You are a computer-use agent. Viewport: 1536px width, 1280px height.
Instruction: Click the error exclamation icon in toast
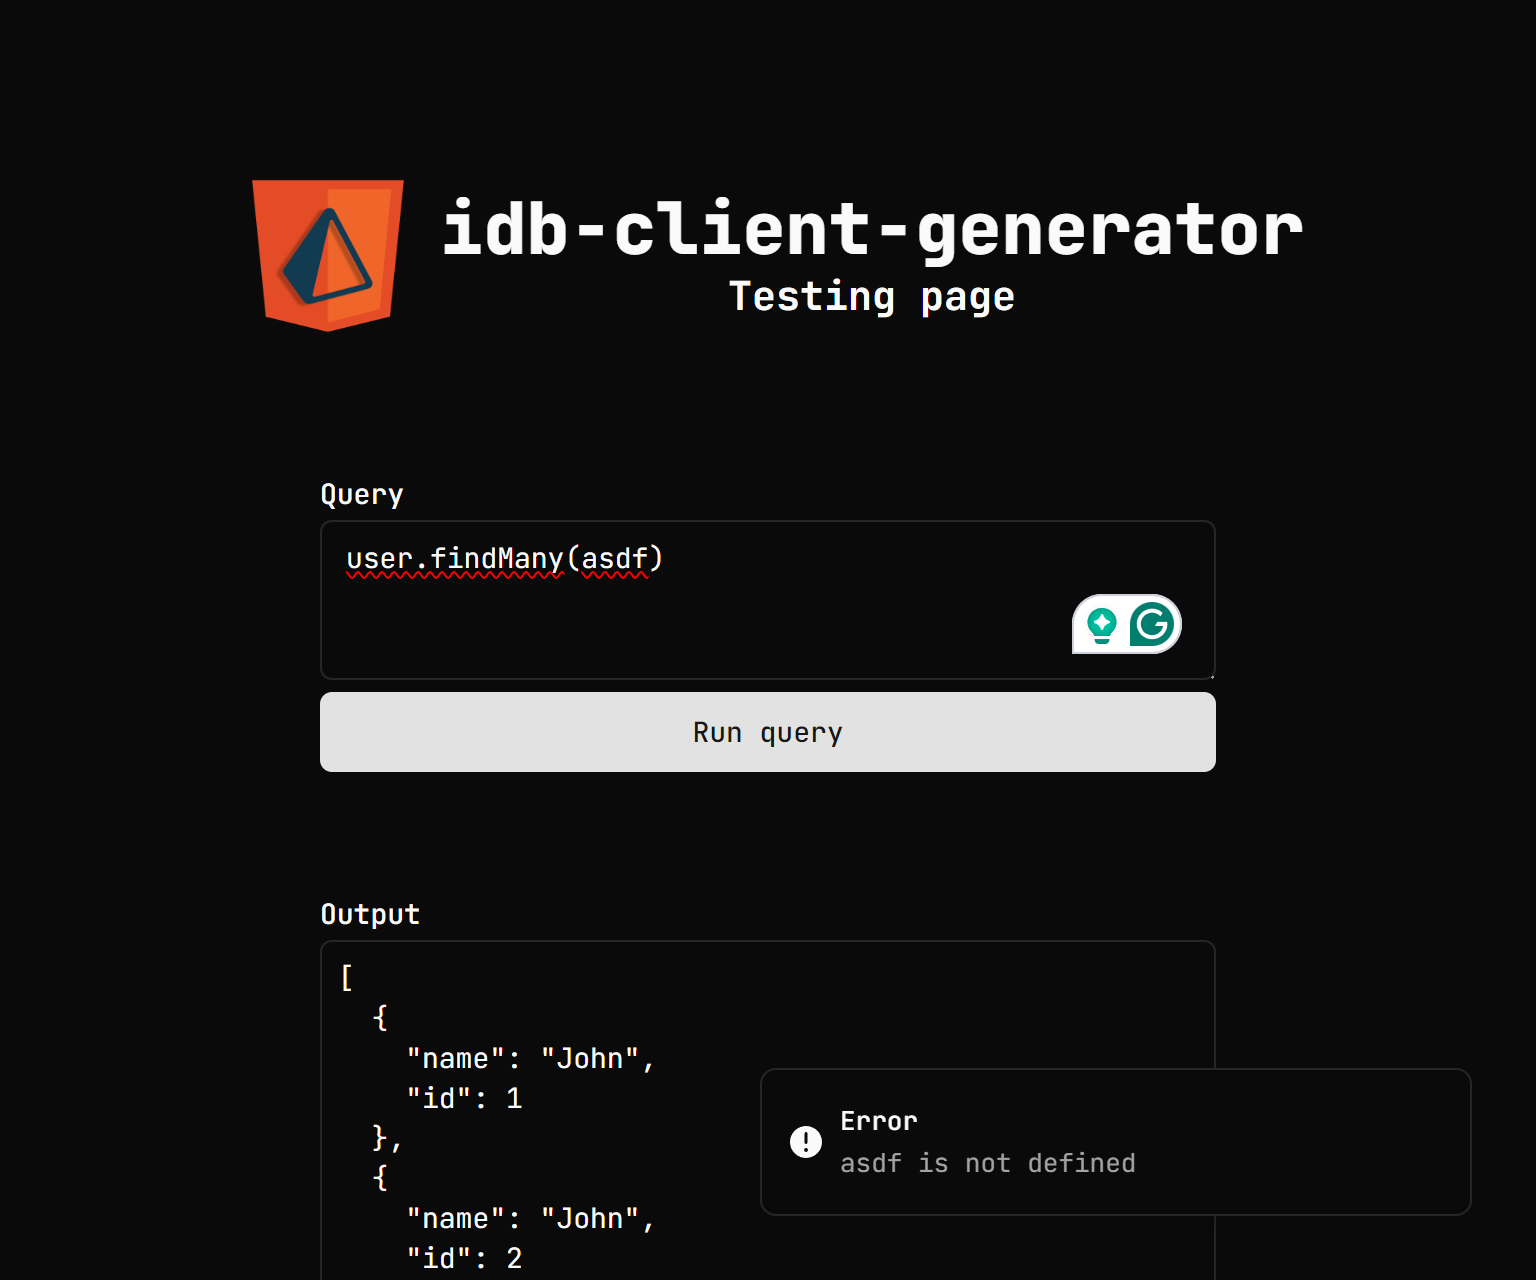coord(806,1142)
